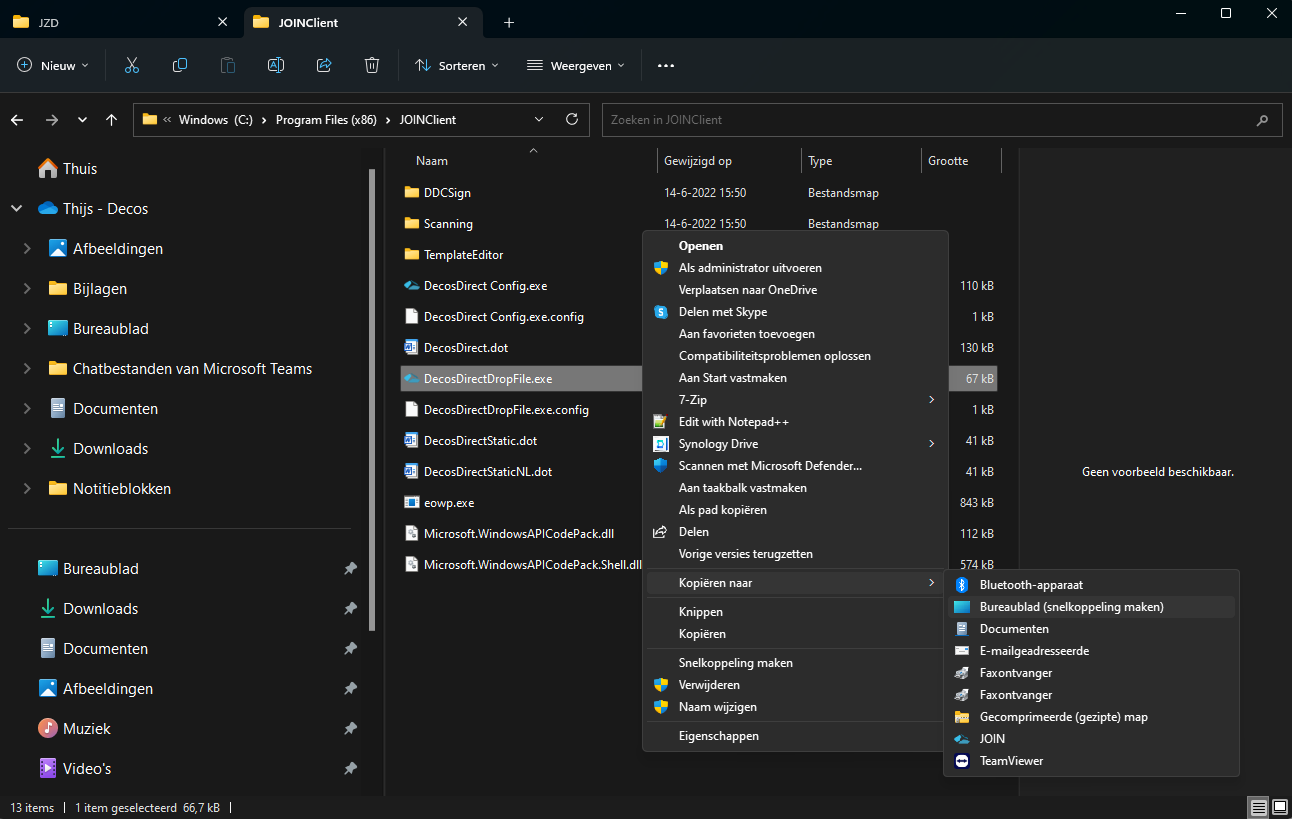Click the Share icon in toolbar
The image size is (1292, 819).
point(324,65)
